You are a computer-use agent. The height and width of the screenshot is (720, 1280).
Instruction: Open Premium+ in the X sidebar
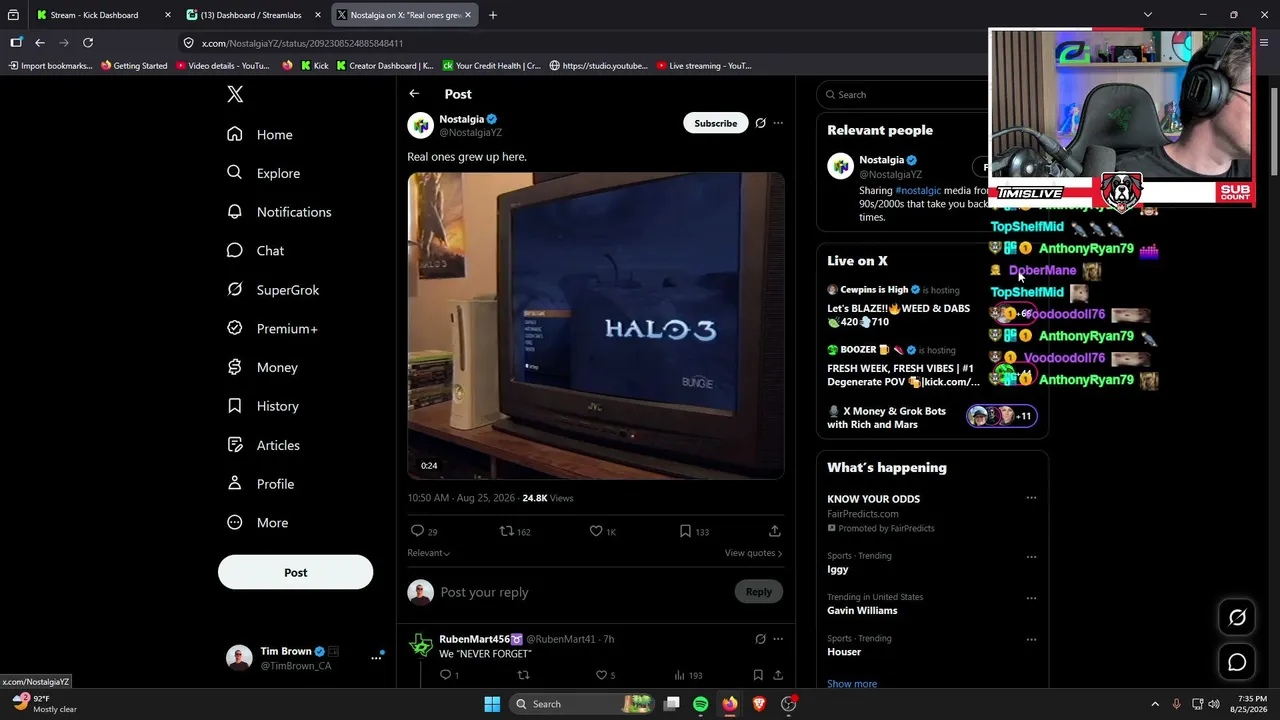(272, 328)
